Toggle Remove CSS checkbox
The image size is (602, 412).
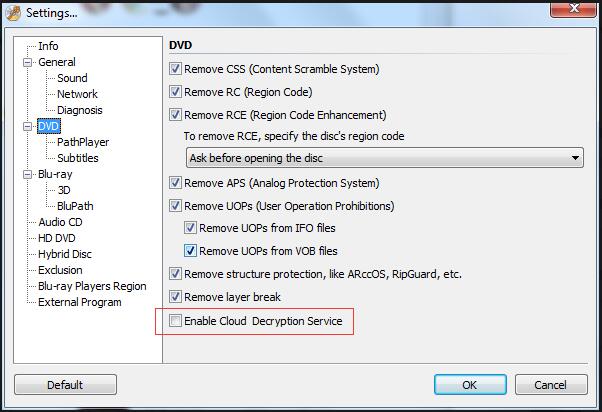tap(176, 70)
